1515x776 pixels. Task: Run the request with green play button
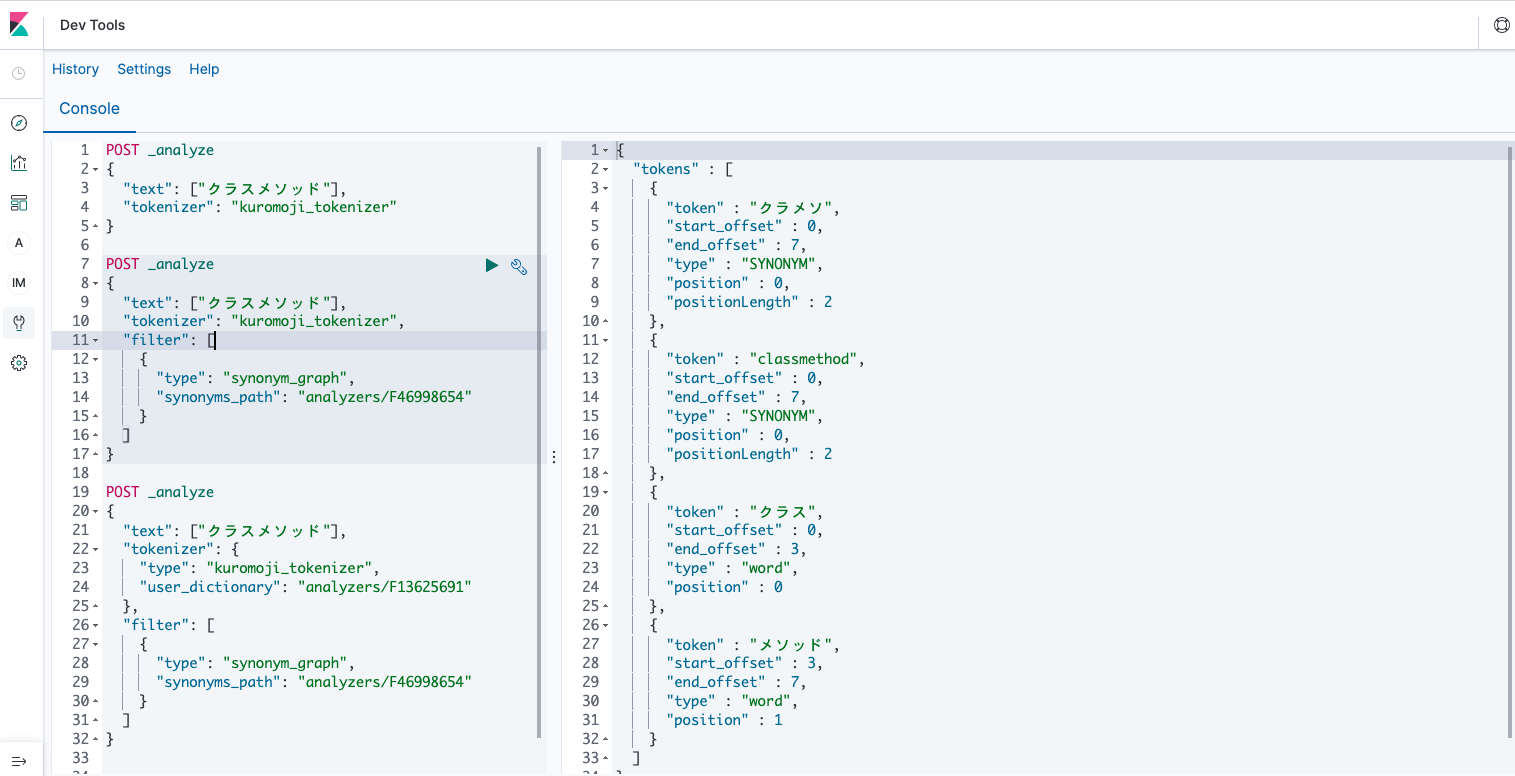tap(491, 265)
